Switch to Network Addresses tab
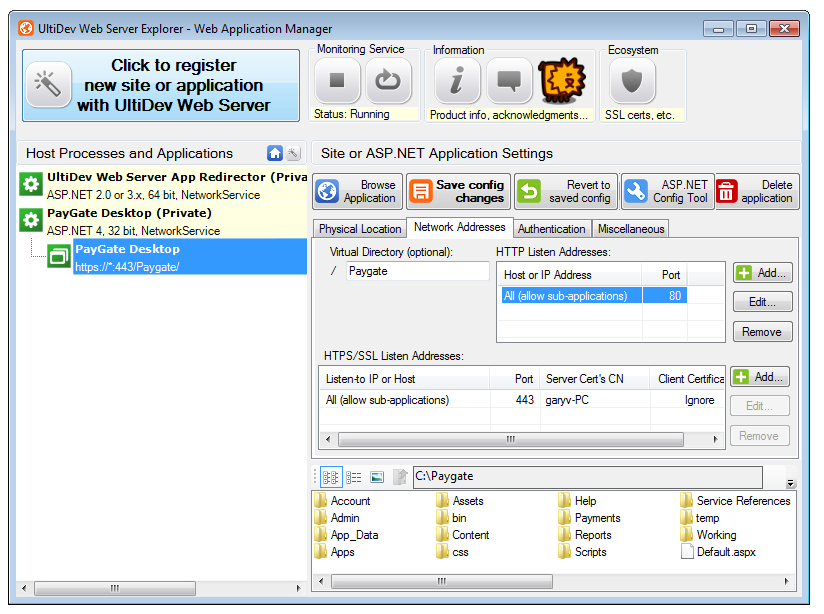This screenshot has width=824, height=614. pos(460,227)
